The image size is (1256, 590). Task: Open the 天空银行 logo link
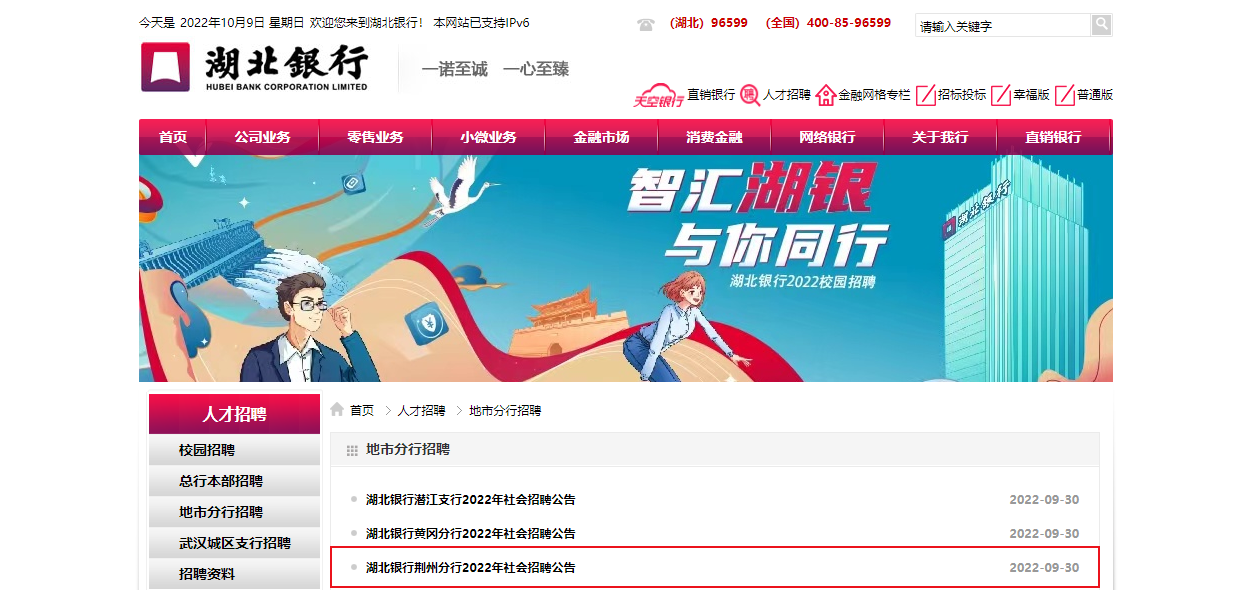pos(659,96)
